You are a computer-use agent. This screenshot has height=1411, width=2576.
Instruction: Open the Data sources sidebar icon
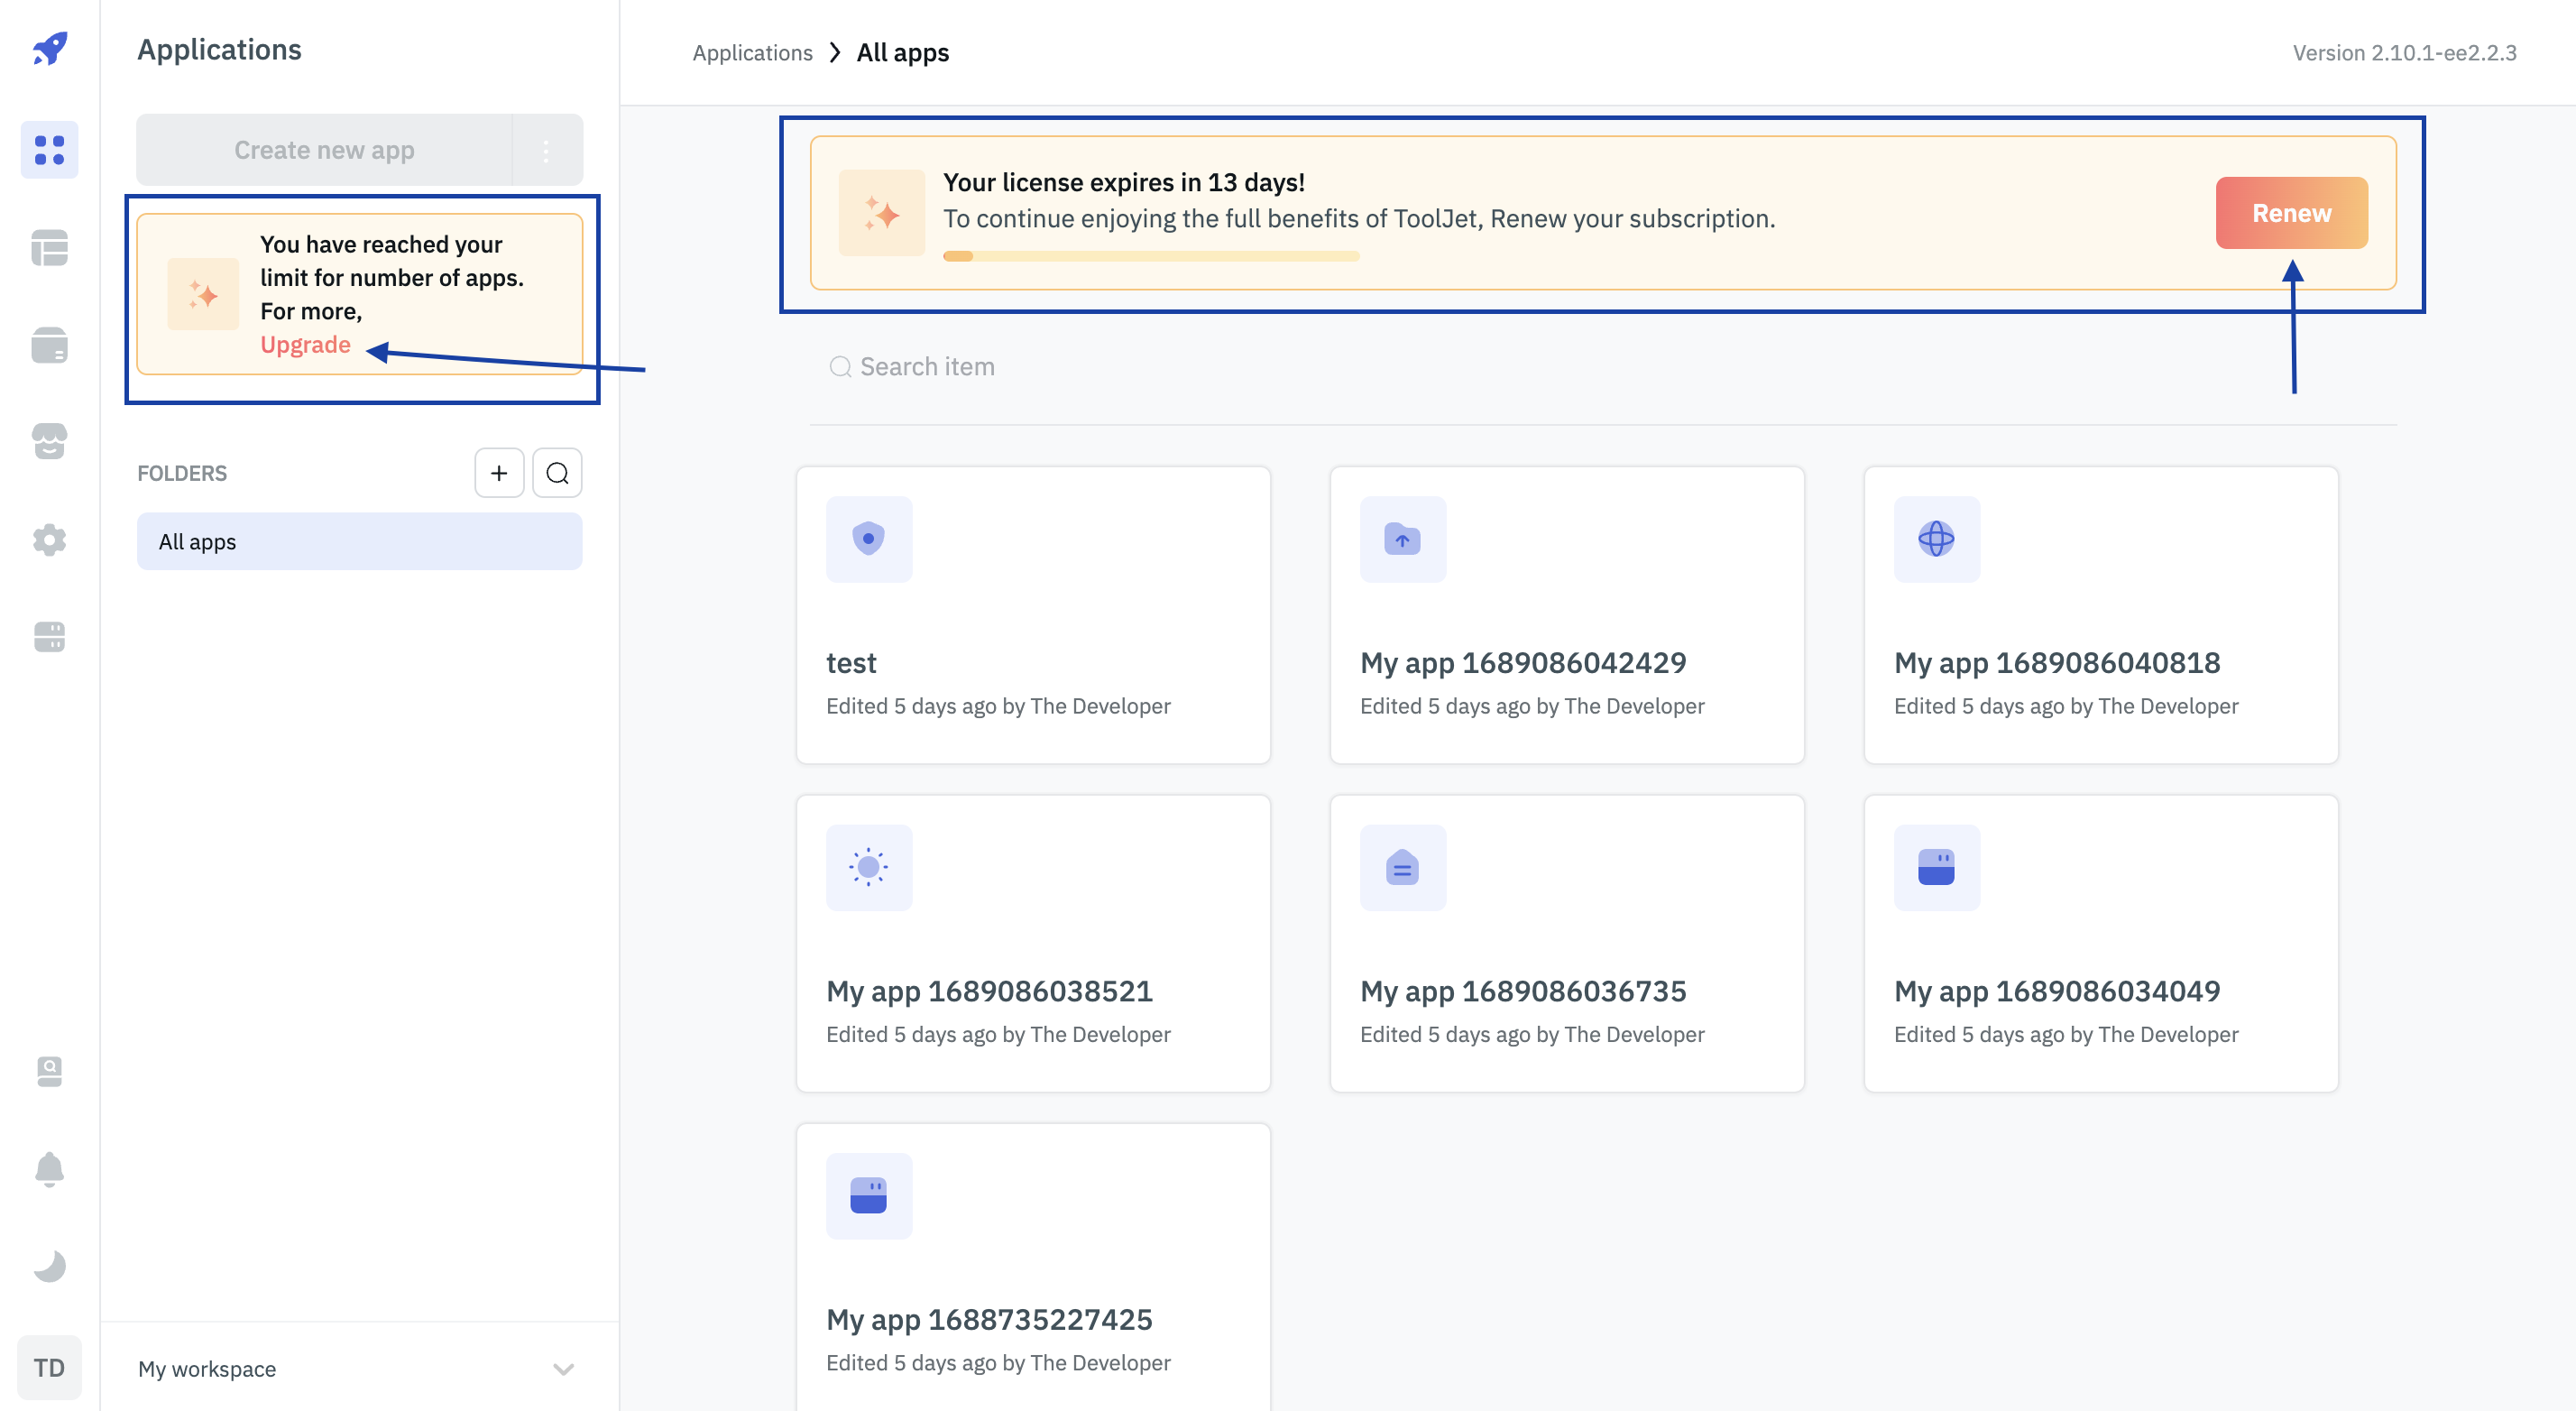coord(49,345)
